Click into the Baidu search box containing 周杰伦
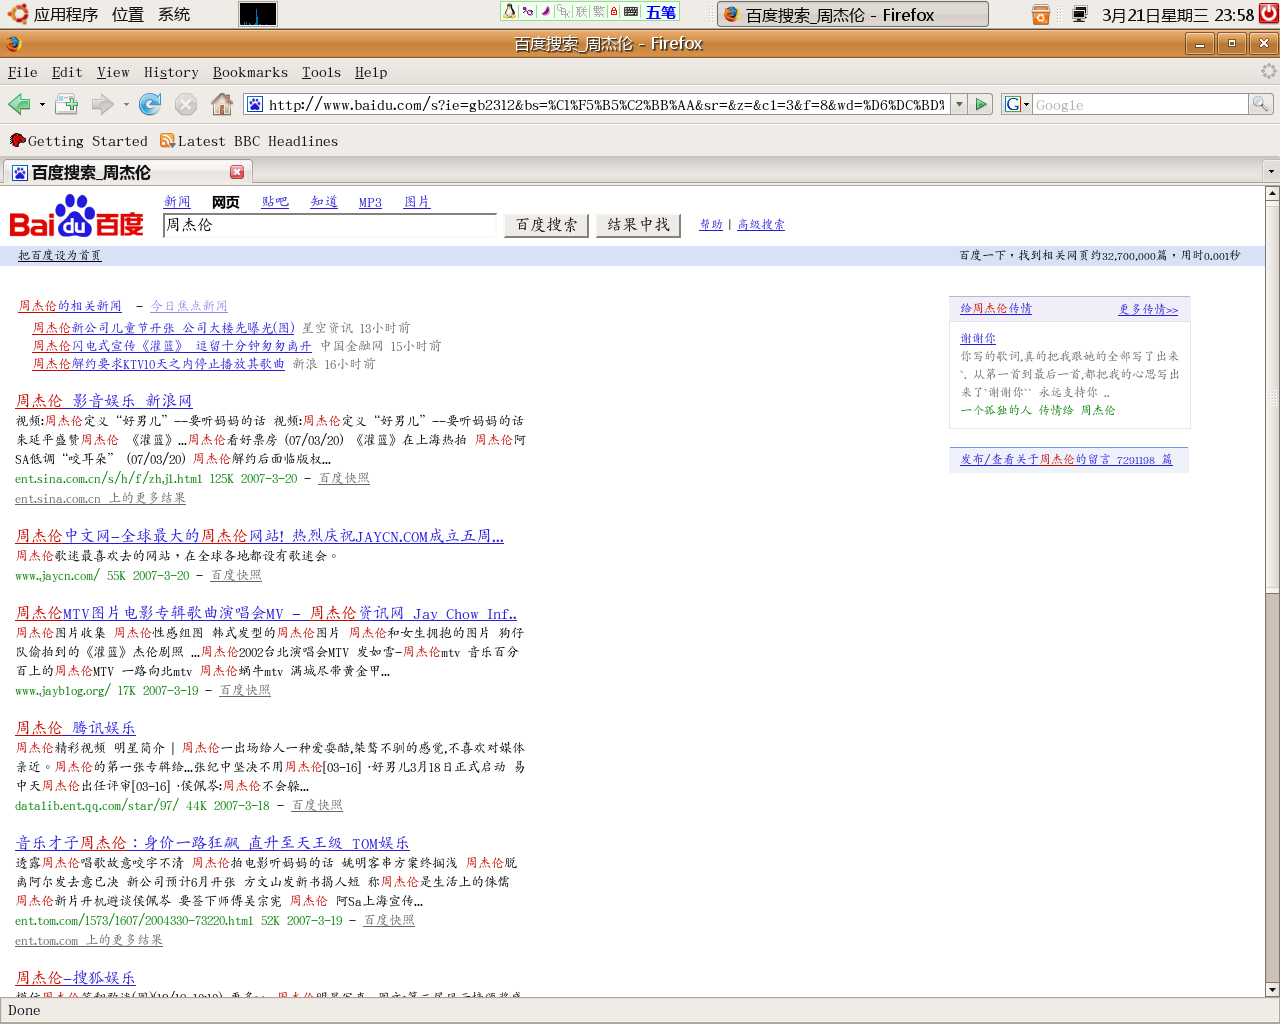This screenshot has height=1024, width=1280. click(329, 225)
